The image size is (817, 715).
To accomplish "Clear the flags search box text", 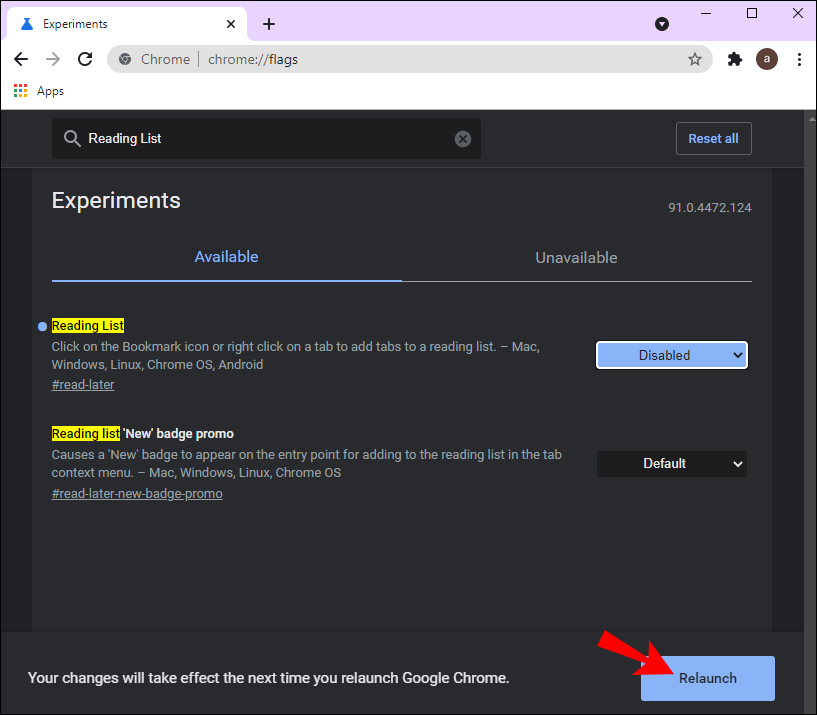I will (x=463, y=139).
